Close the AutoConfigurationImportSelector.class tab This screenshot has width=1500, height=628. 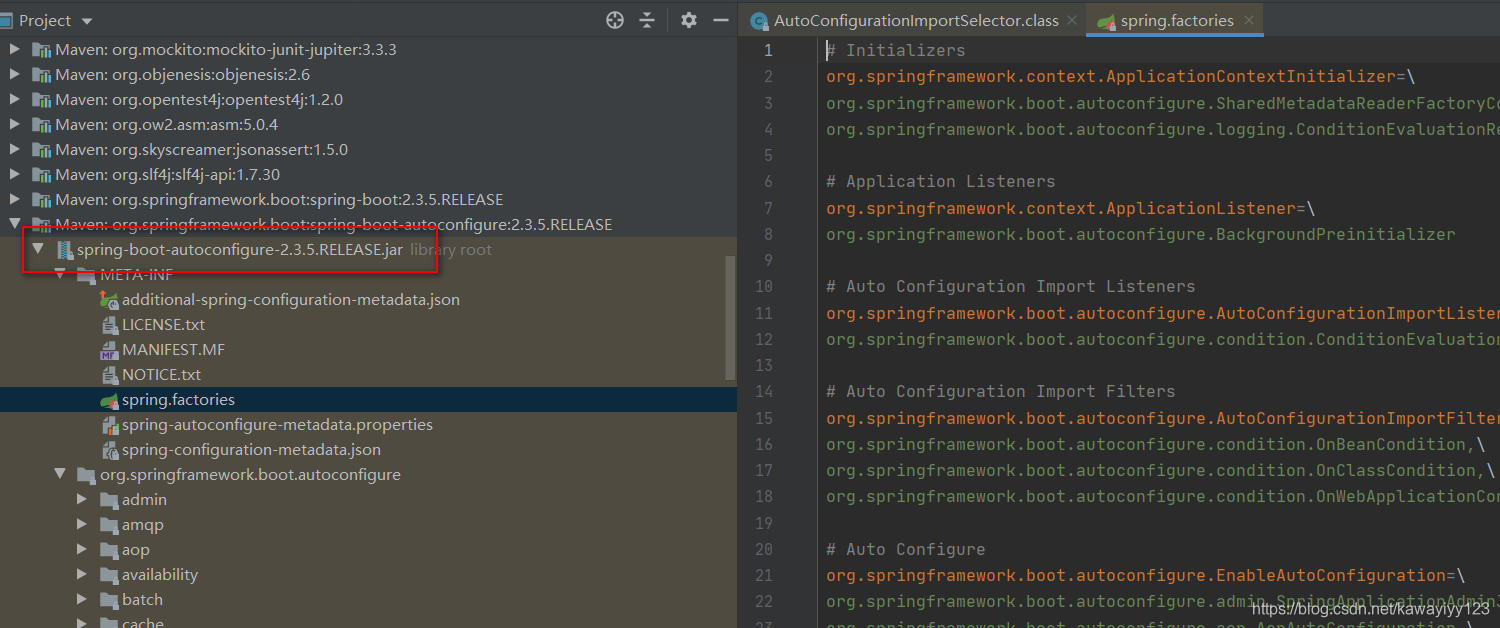[1072, 20]
